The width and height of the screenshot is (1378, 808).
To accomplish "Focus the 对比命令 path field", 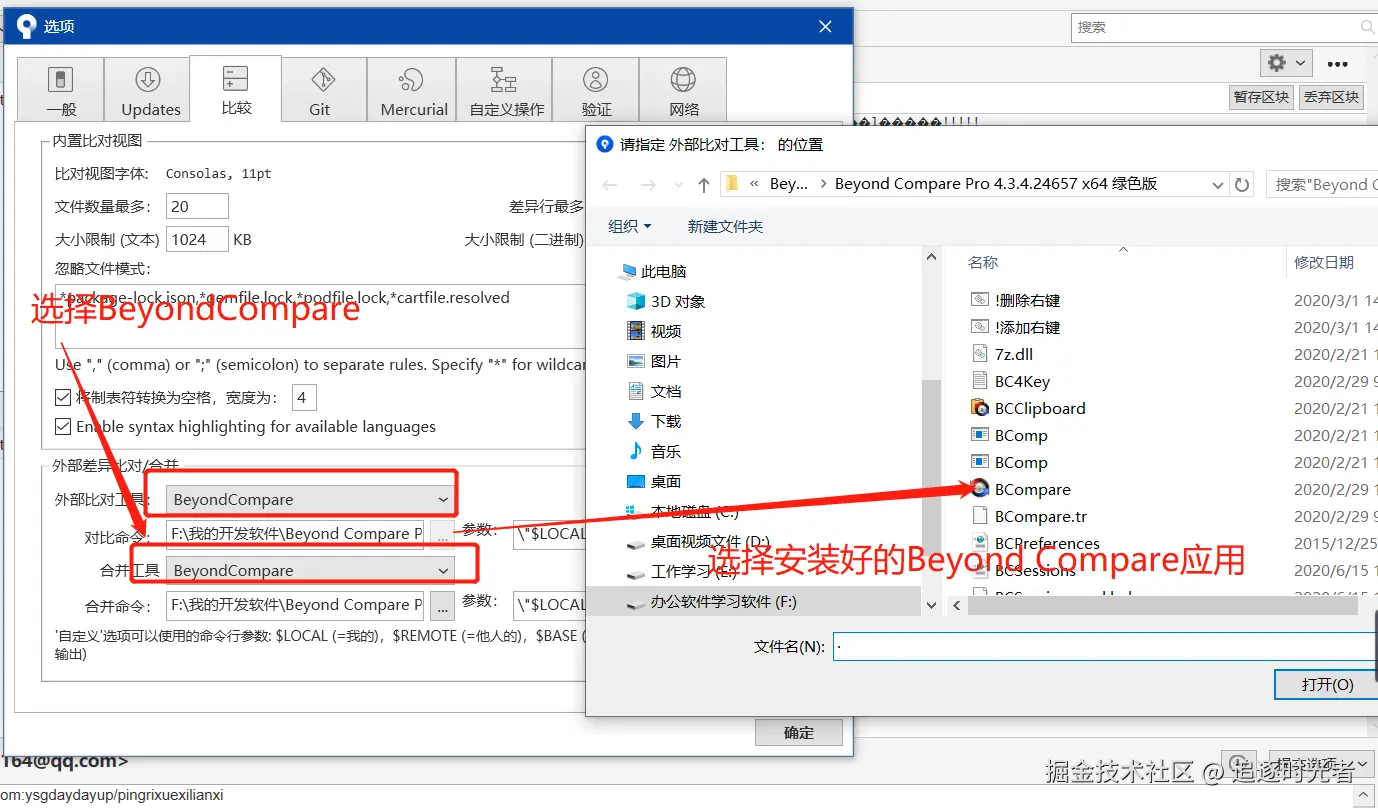I will point(295,534).
